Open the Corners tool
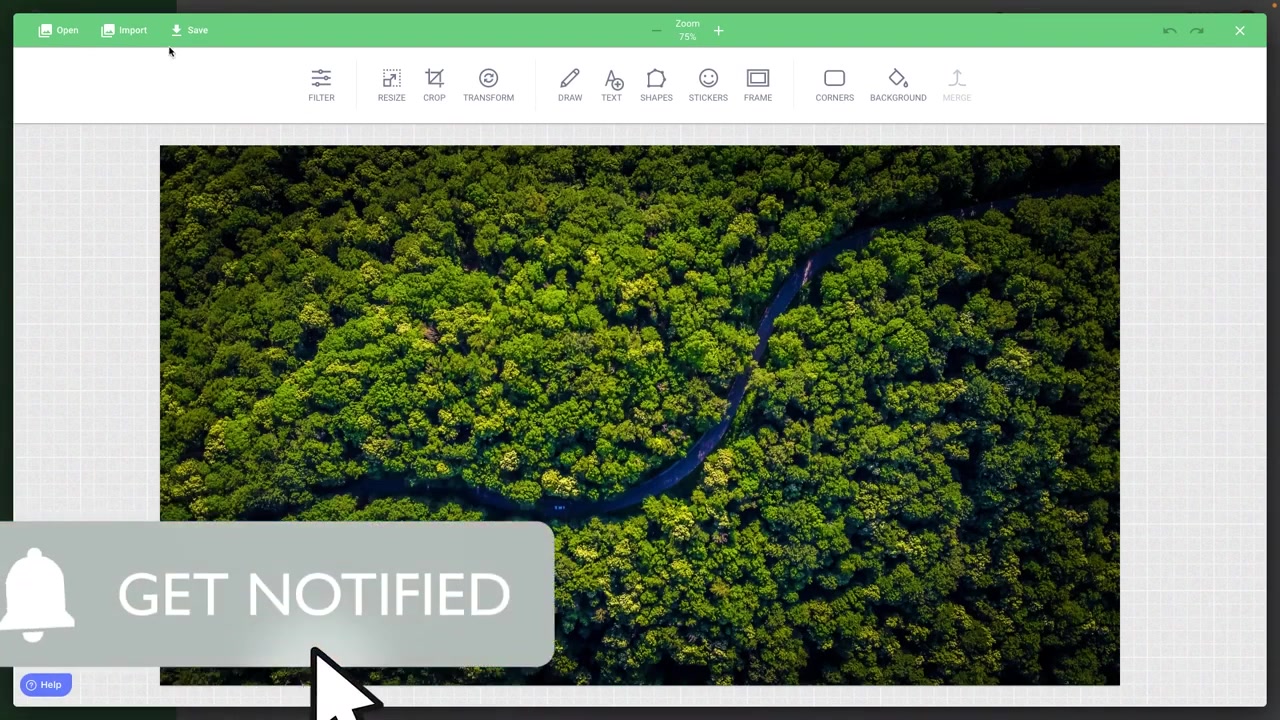1280x720 pixels. point(834,85)
